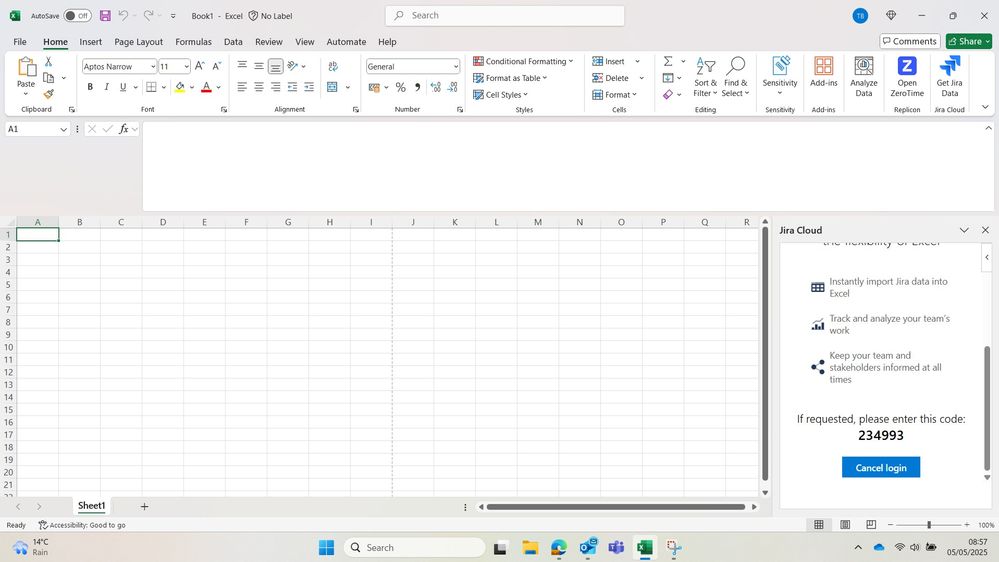The height and width of the screenshot is (562, 999).
Task: Click the Paste clipboard icon
Action: click(26, 67)
